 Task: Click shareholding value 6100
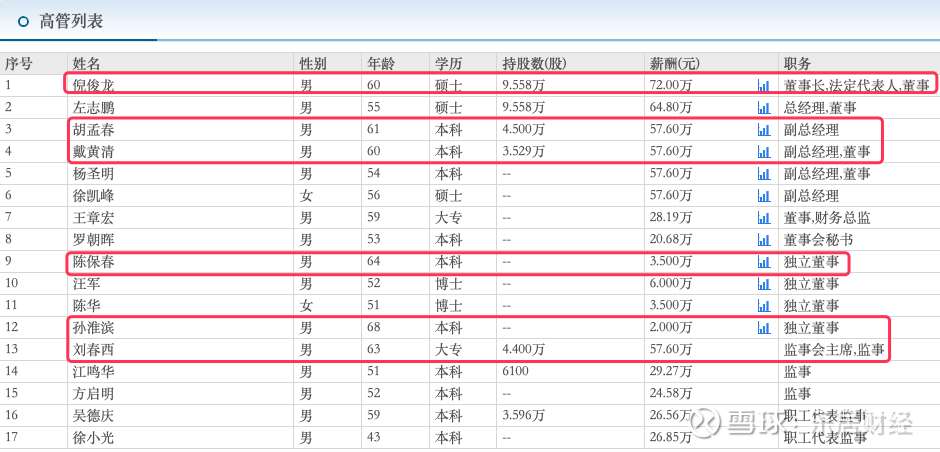coord(516,372)
